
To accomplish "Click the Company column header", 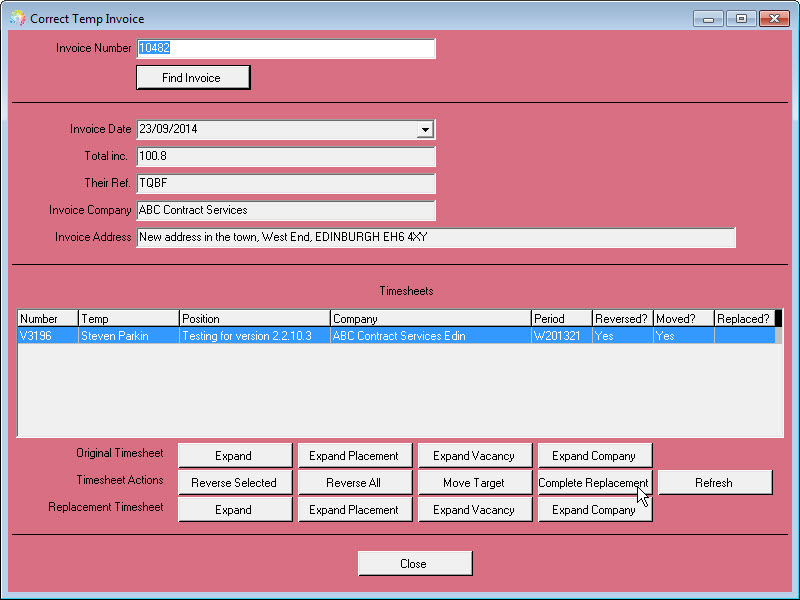I will [x=431, y=318].
